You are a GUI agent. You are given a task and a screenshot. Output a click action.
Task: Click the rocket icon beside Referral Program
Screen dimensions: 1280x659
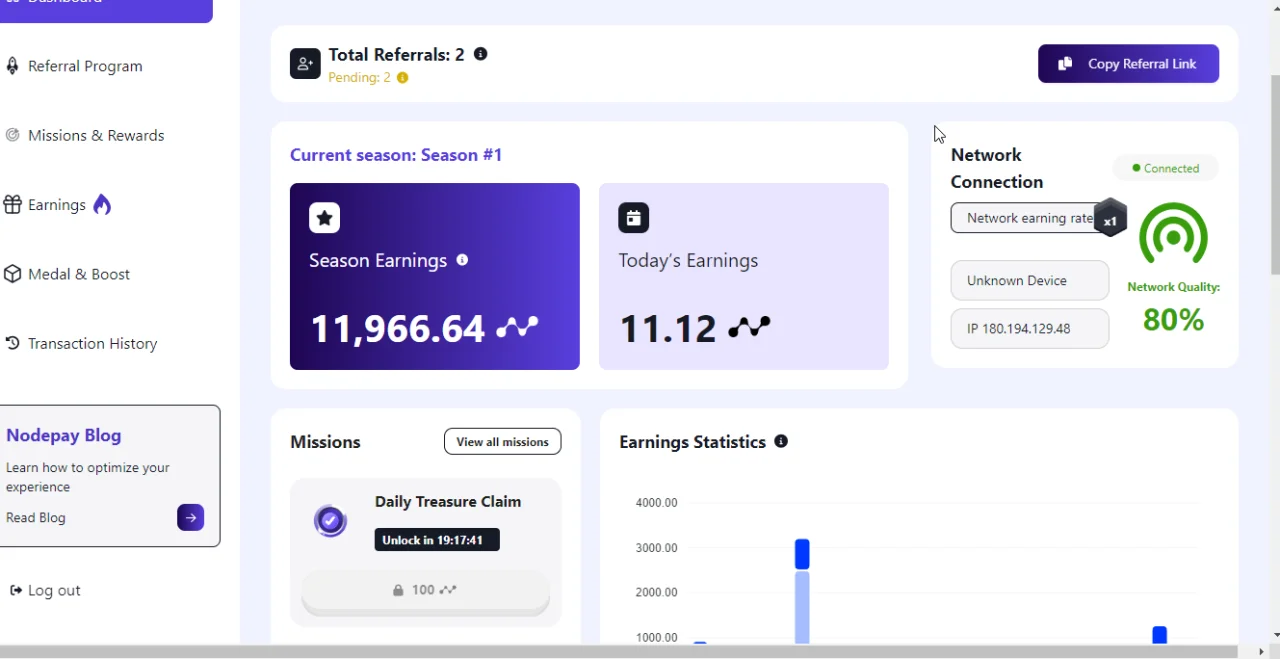[x=12, y=66]
